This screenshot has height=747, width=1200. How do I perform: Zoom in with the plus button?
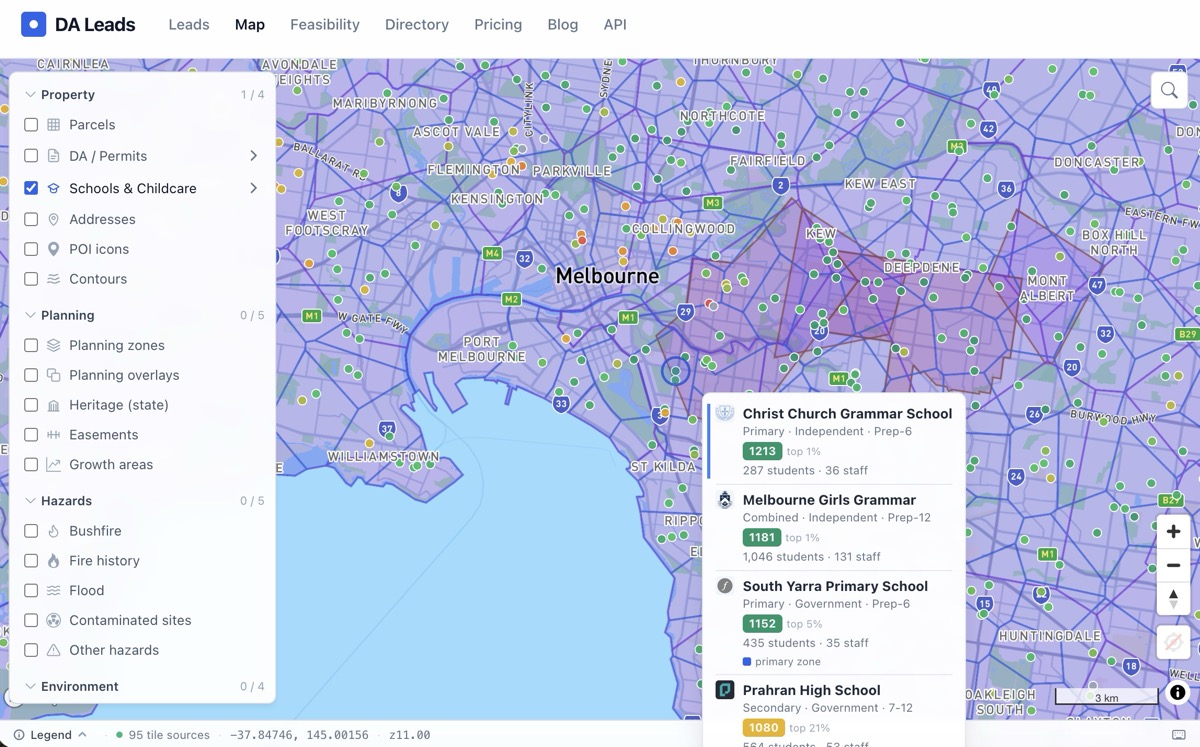[x=1174, y=532]
